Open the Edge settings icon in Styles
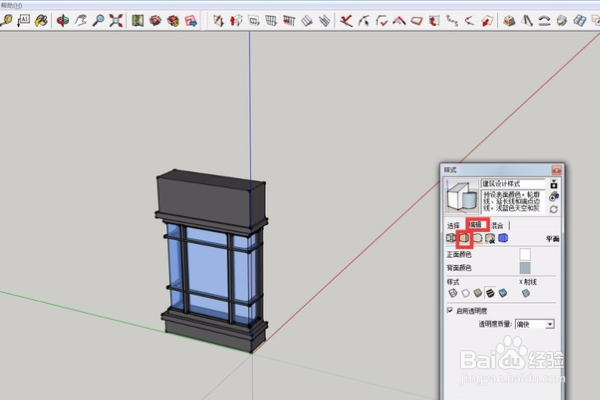Screen dimensions: 600x400 pos(451,238)
